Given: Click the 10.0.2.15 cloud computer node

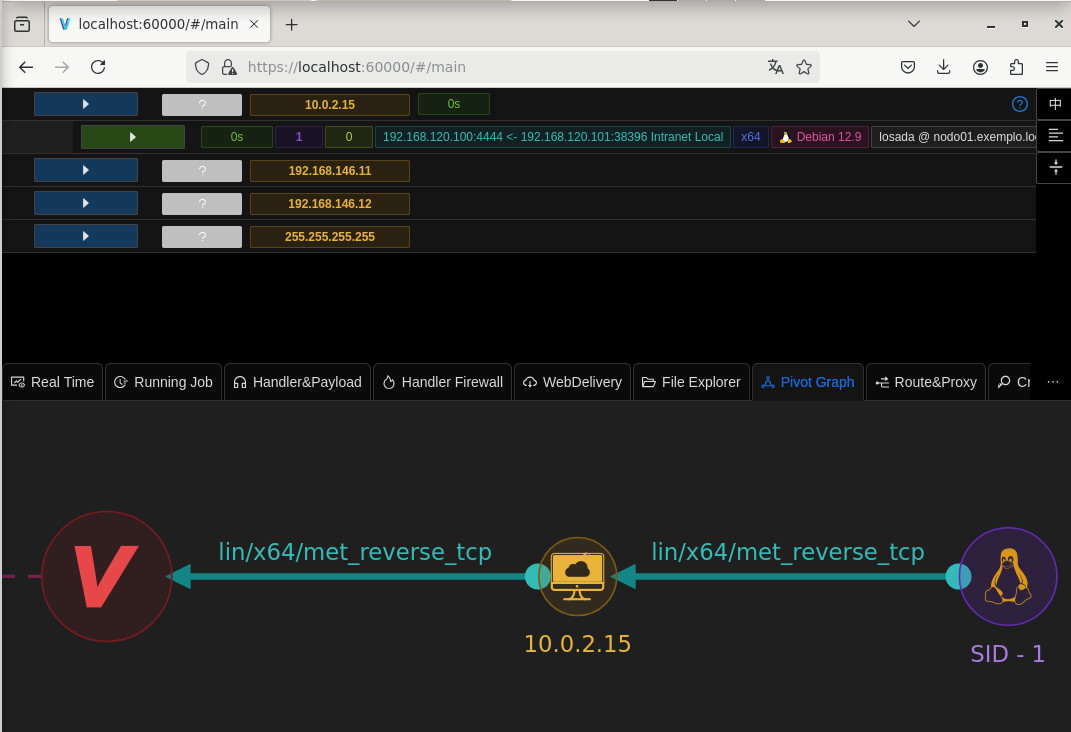Looking at the screenshot, I should coord(578,576).
